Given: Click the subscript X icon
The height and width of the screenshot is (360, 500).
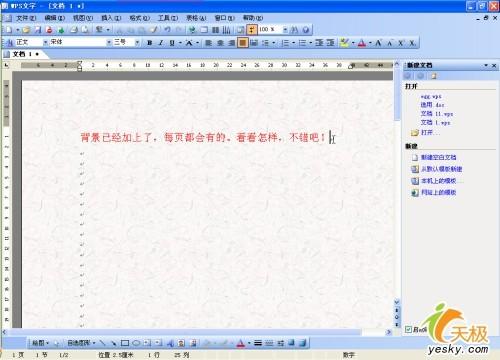Looking at the screenshot, I should [412, 43].
